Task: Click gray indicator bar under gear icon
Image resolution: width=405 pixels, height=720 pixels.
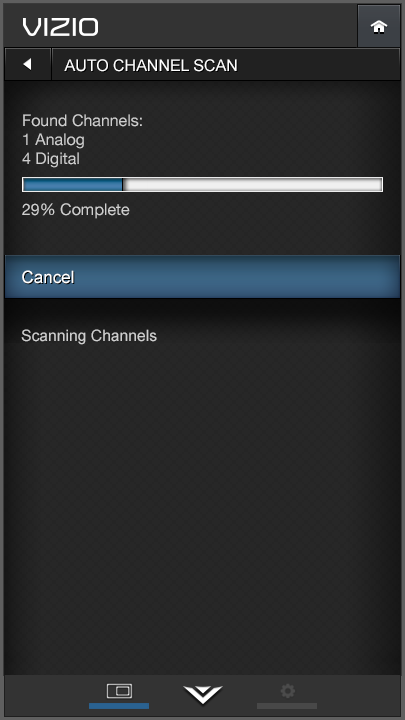Action: point(287,706)
